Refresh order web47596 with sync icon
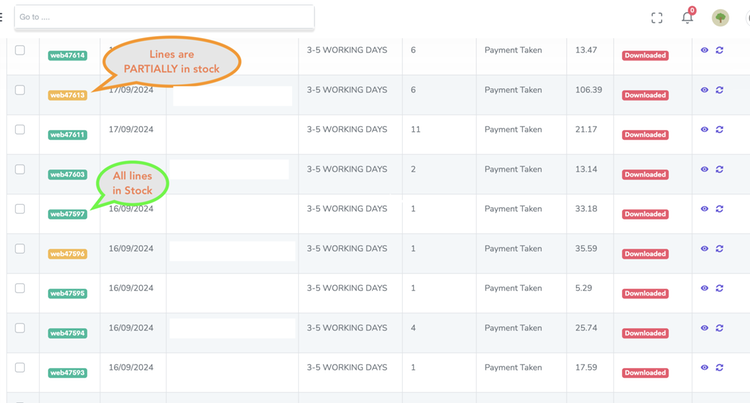This screenshot has height=403, width=750. 720,249
